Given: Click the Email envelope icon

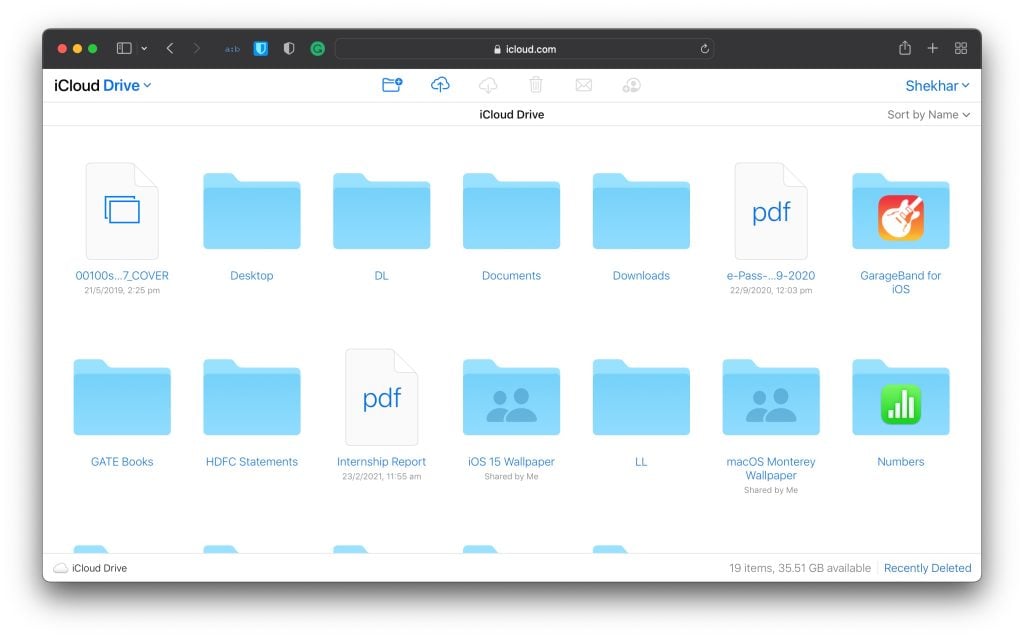Looking at the screenshot, I should [x=584, y=85].
